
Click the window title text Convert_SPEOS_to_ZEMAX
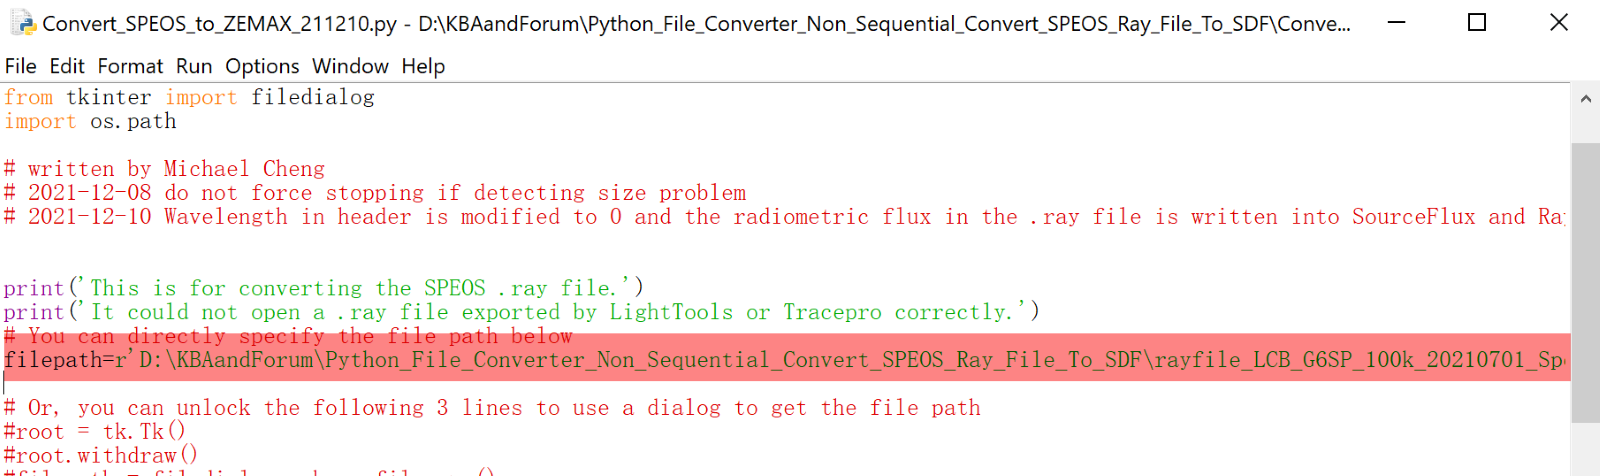point(219,23)
